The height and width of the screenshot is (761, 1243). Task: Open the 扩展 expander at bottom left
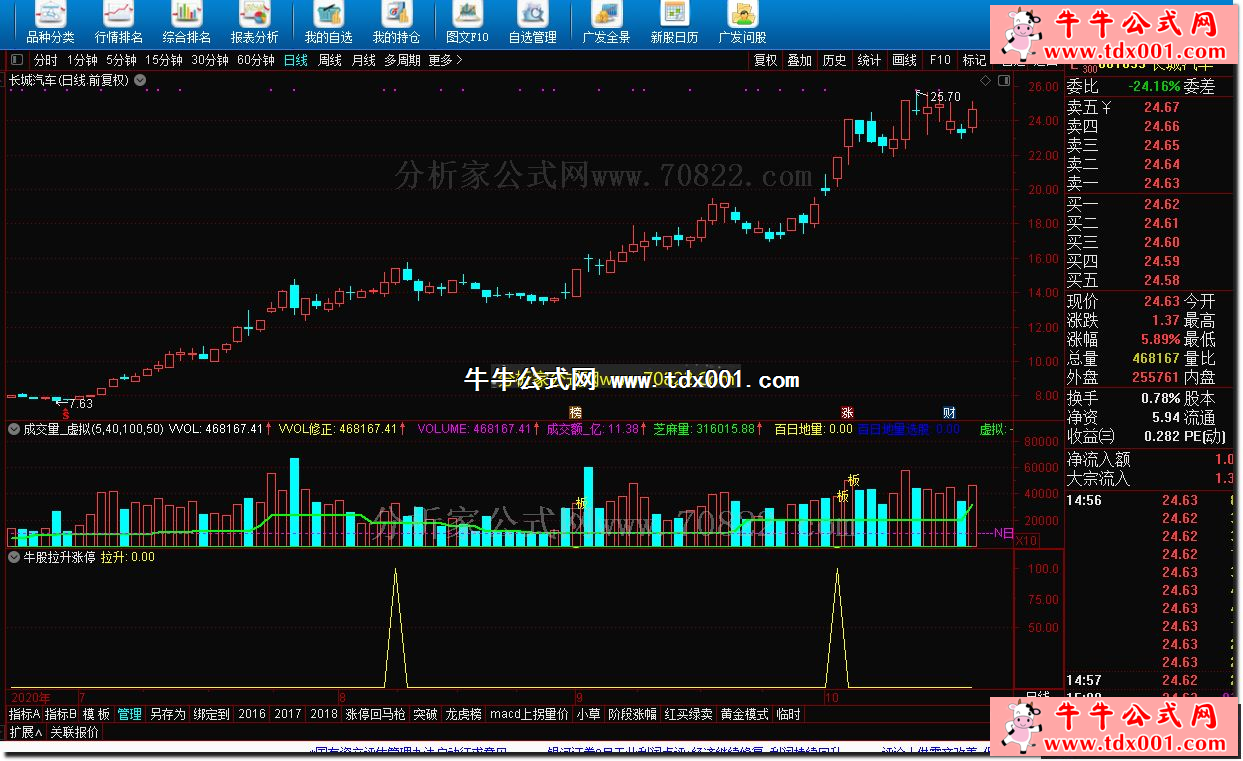[24, 732]
